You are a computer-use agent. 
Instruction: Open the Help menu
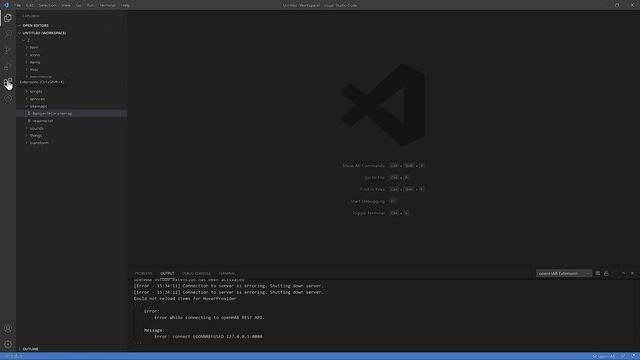125,5
